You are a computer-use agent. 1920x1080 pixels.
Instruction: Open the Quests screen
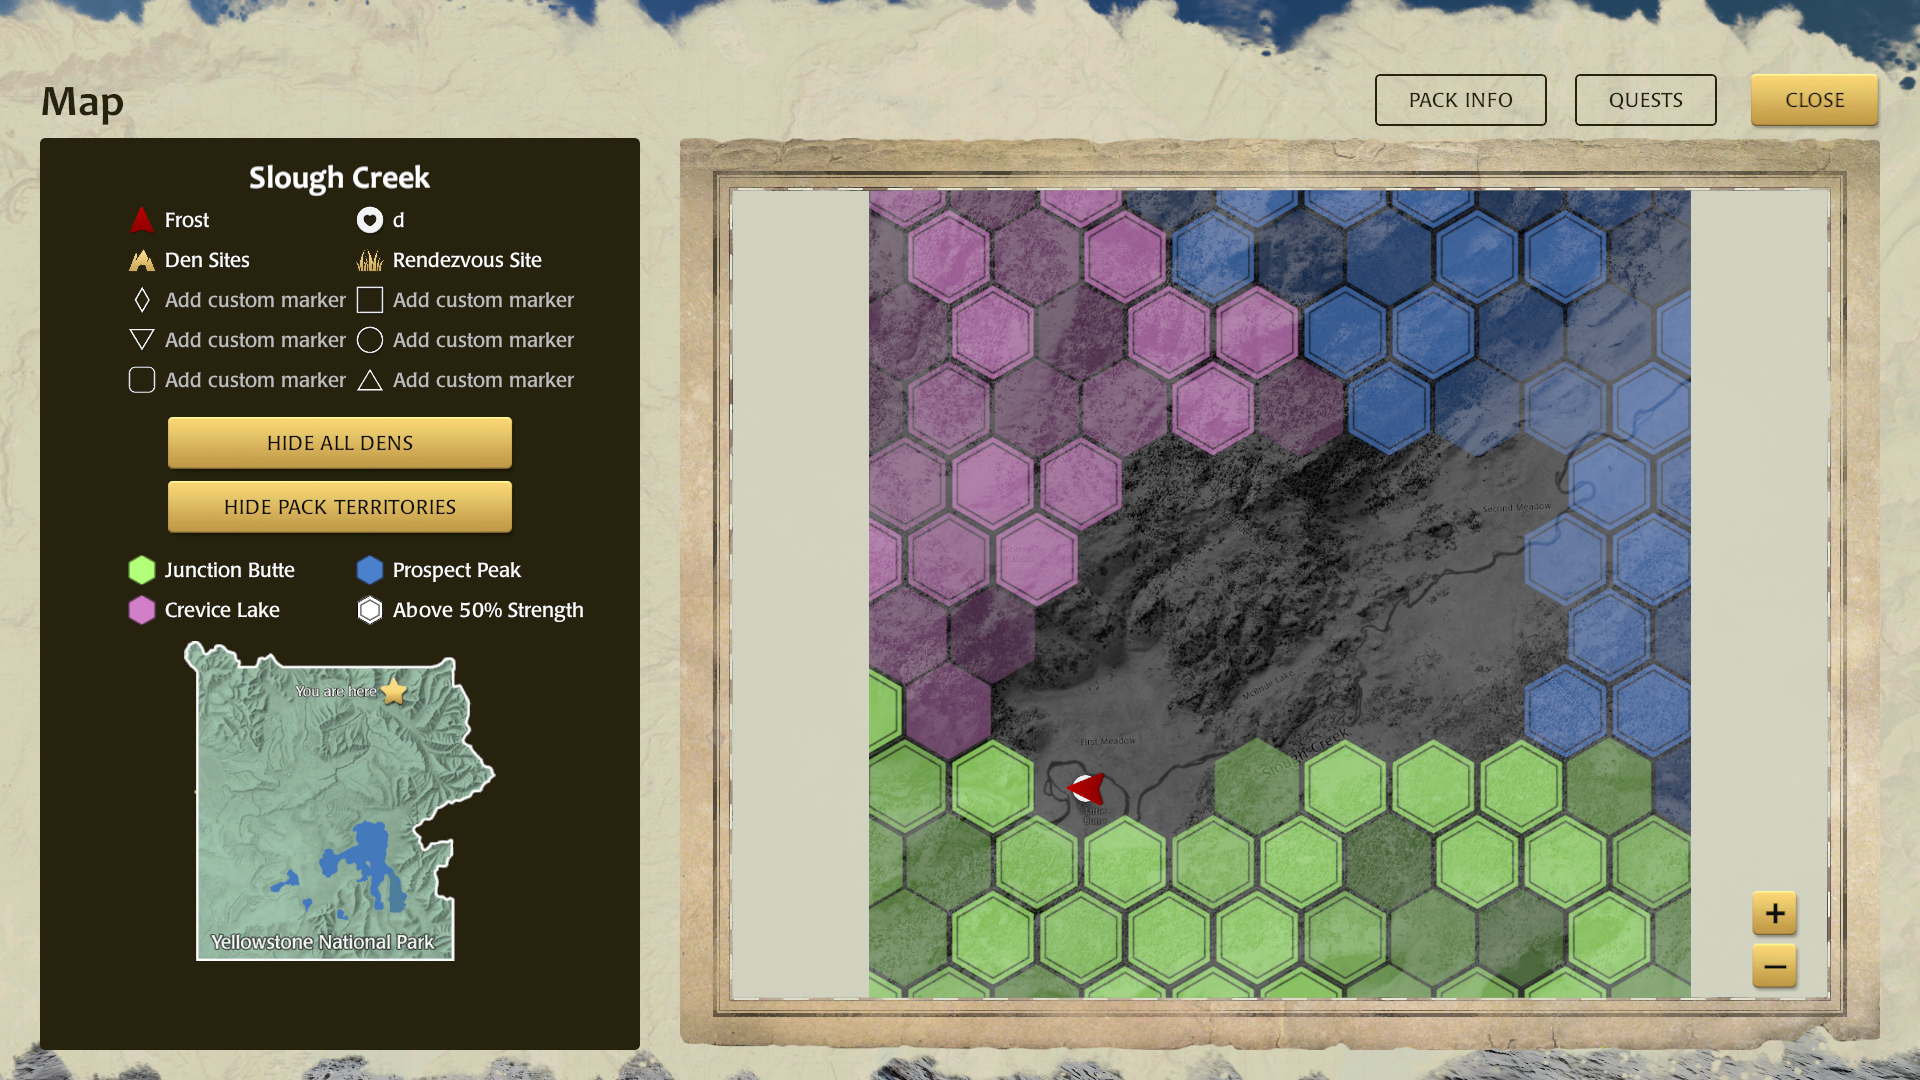1645,100
